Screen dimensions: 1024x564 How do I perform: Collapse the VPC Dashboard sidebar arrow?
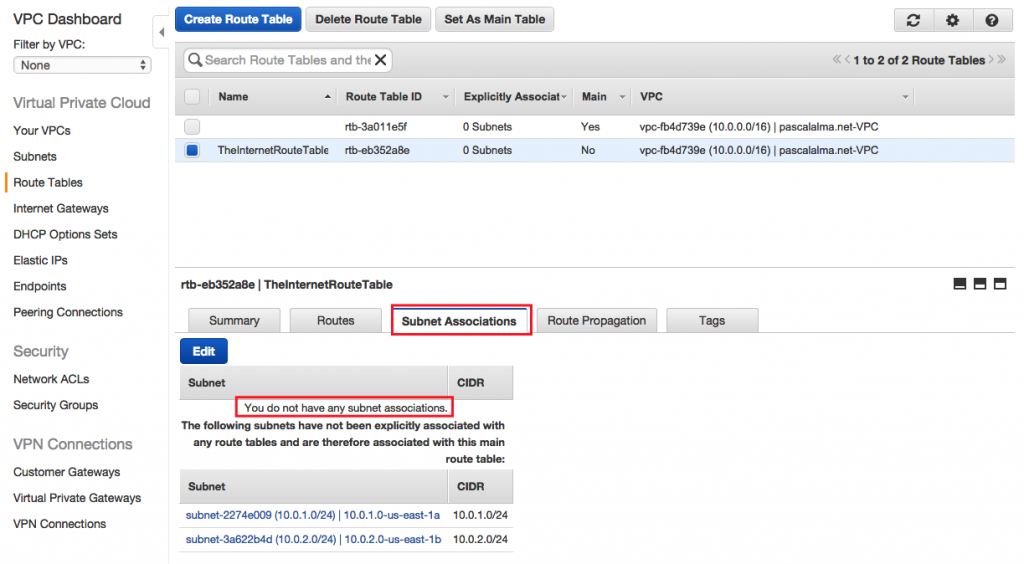(x=161, y=33)
